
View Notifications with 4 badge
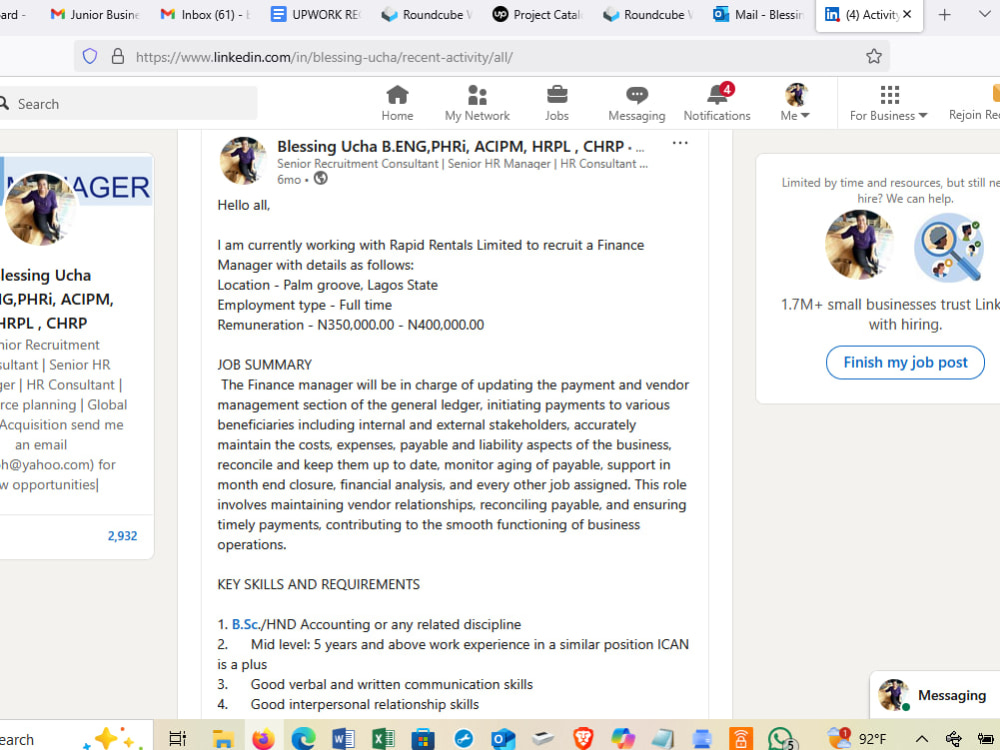click(x=717, y=103)
